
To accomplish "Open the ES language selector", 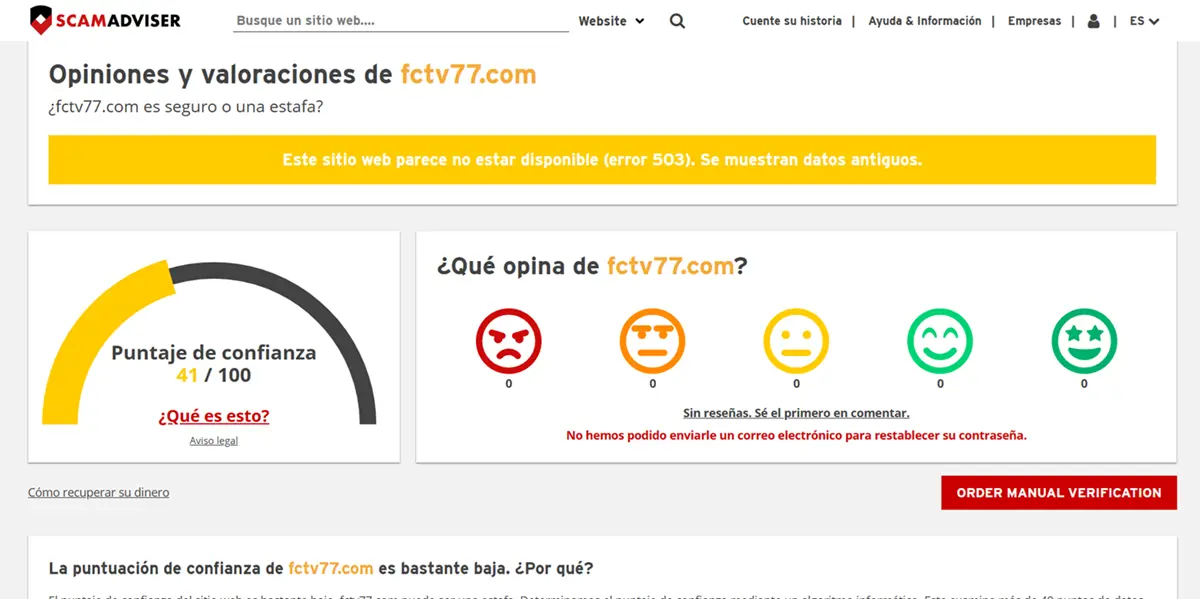I will (x=1143, y=20).
